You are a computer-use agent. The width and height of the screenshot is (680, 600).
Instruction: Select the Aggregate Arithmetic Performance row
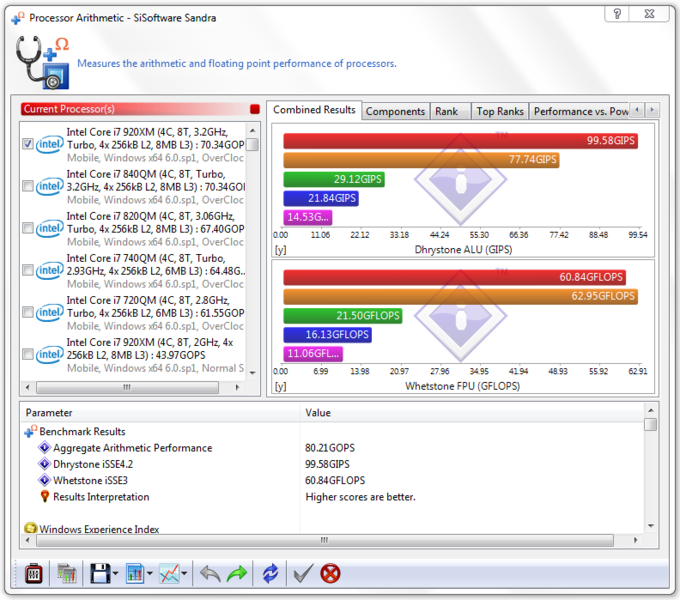pyautogui.click(x=132, y=448)
